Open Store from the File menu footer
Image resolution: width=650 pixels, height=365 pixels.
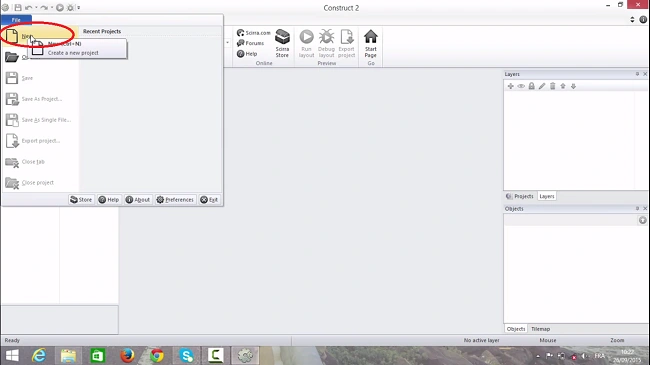81,200
